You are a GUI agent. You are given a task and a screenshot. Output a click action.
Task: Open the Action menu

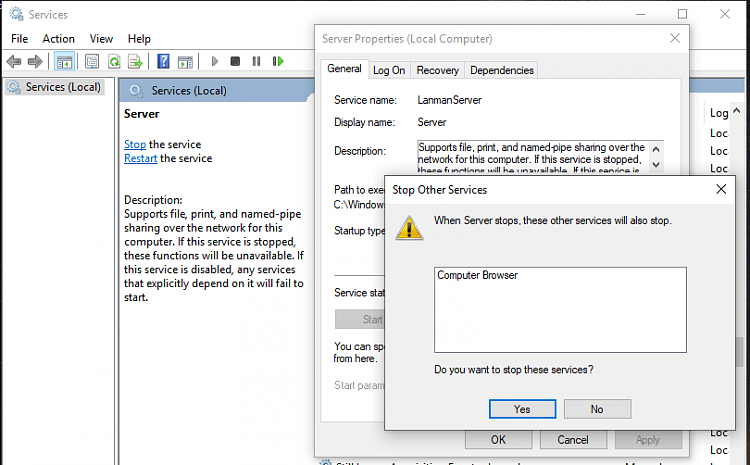tap(58, 39)
